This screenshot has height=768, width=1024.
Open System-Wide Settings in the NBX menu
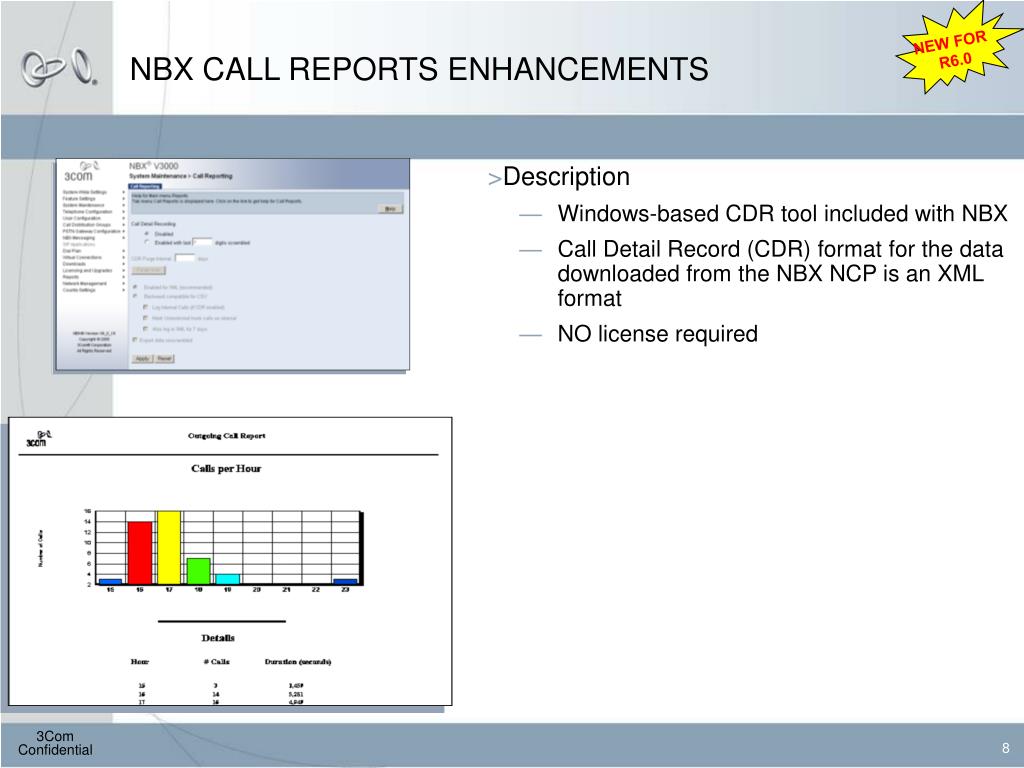[85, 192]
